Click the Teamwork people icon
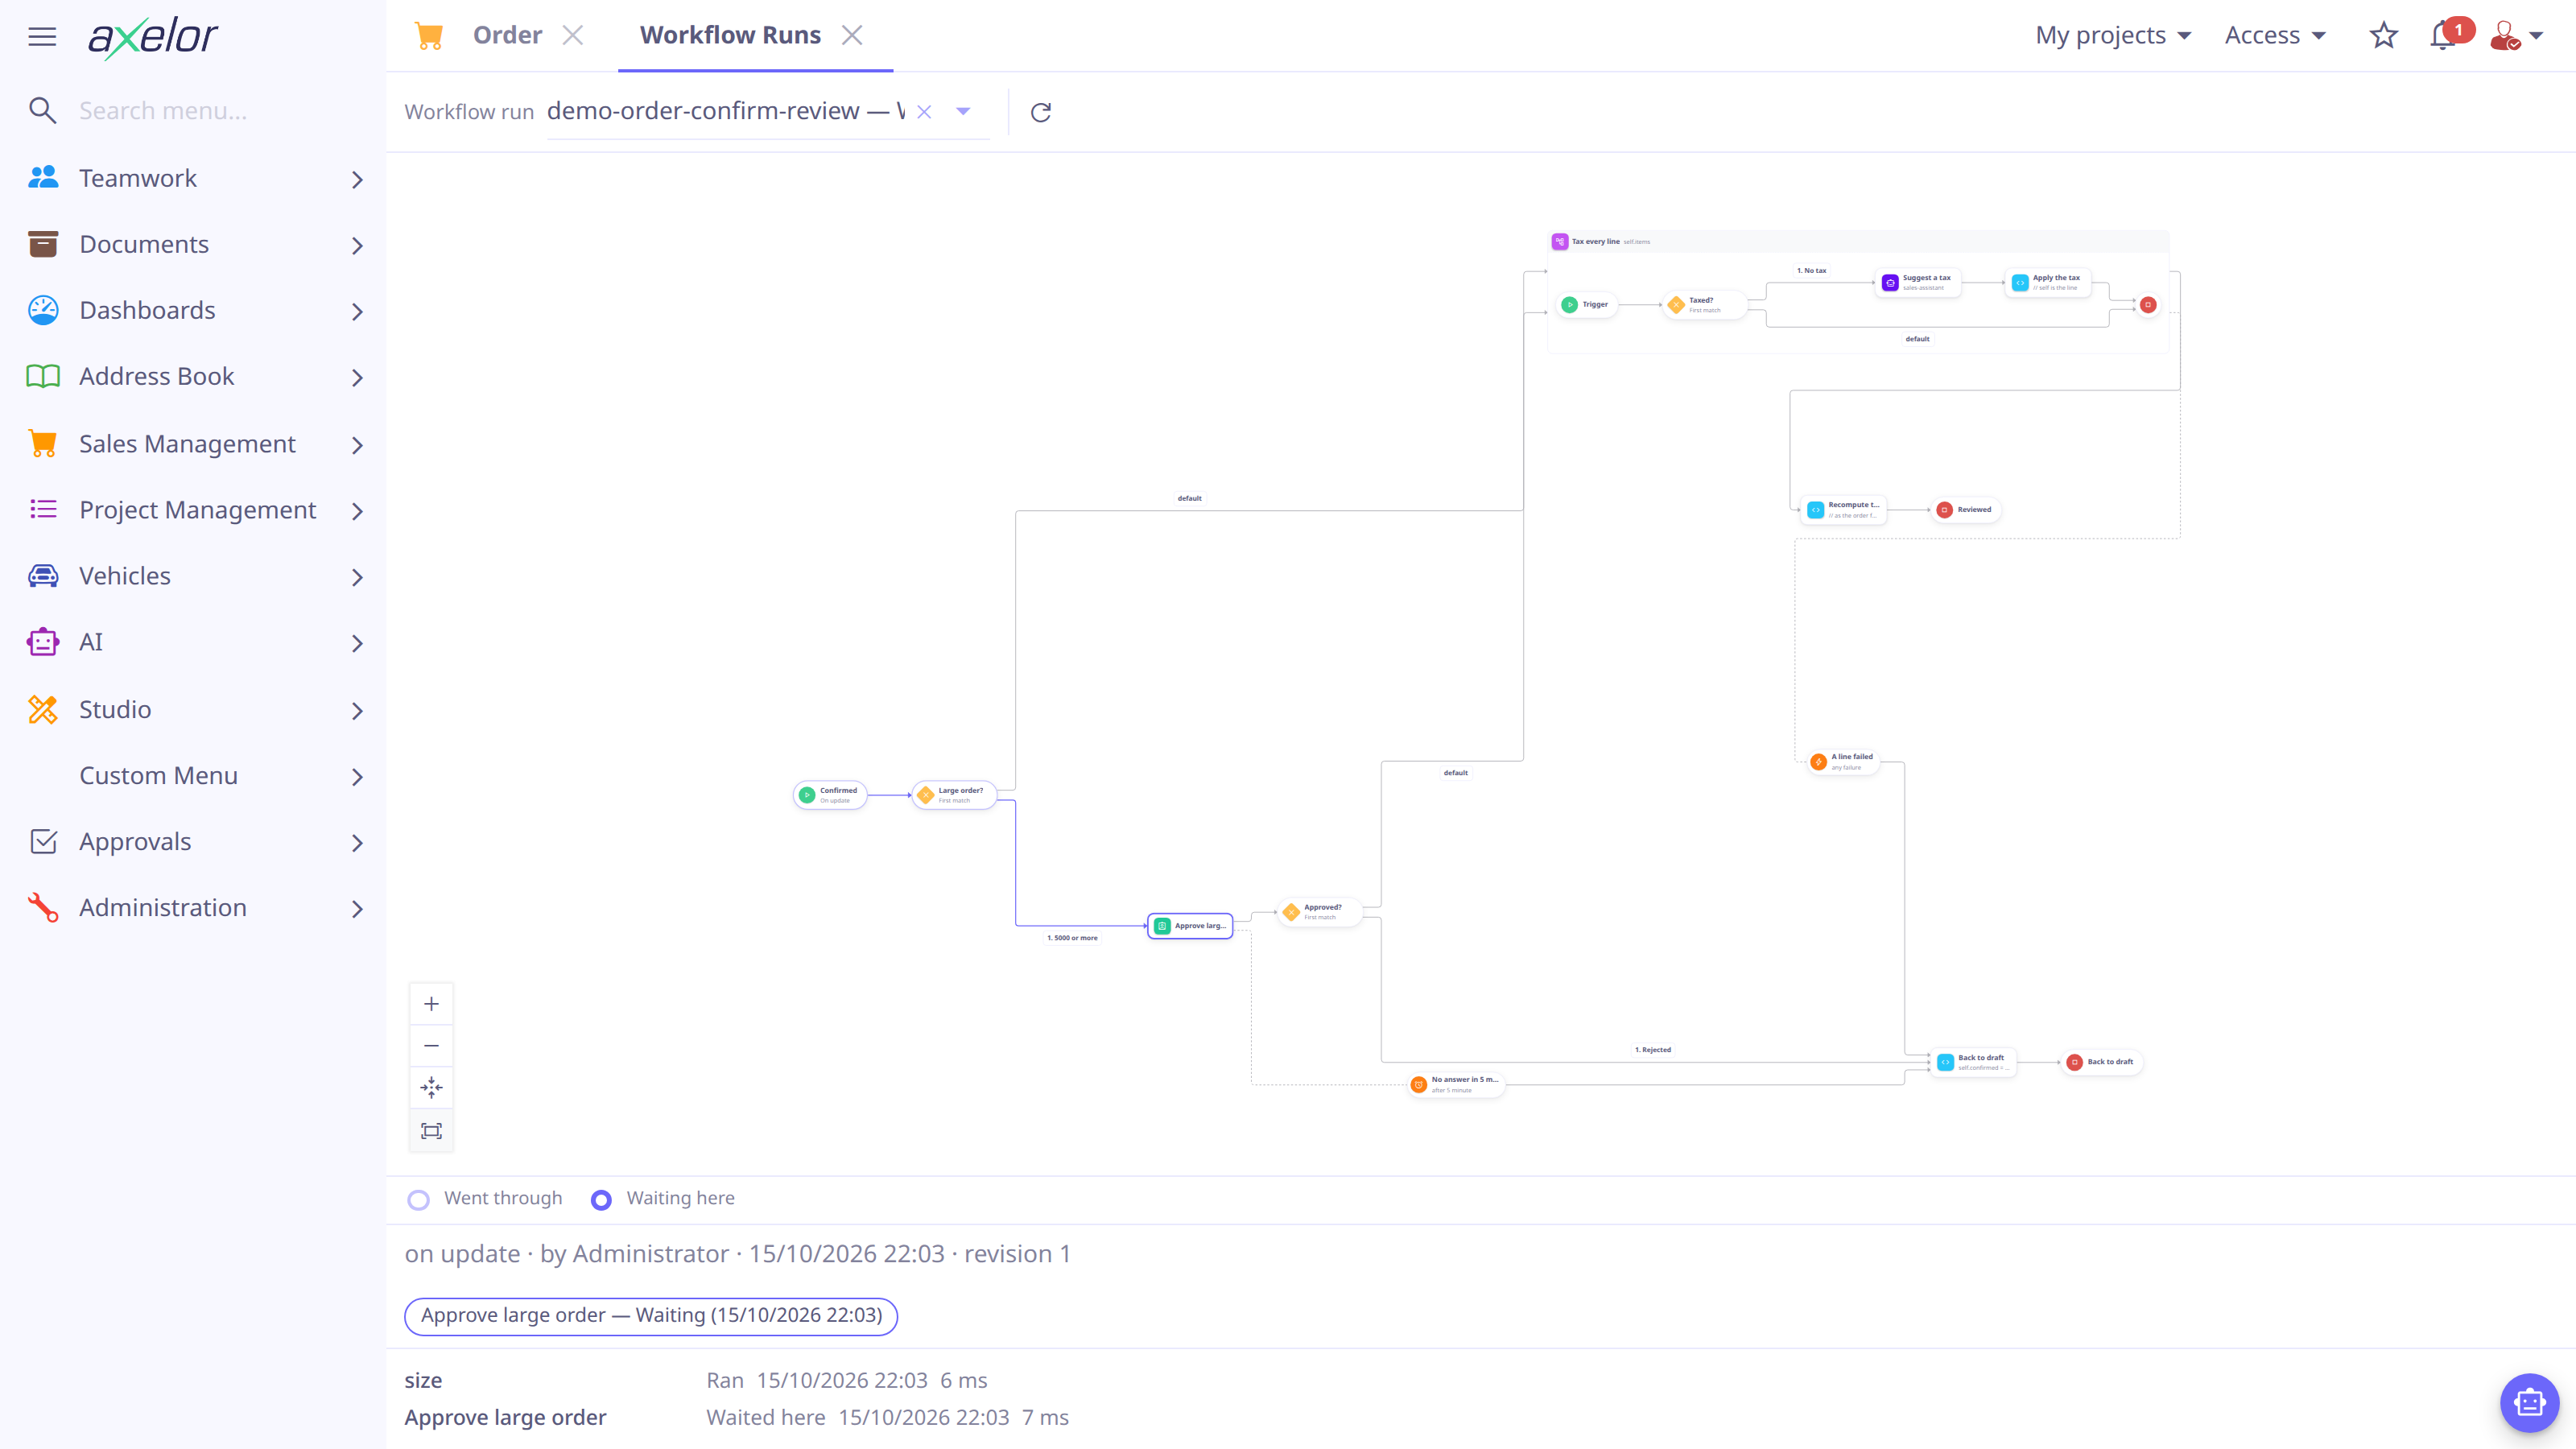This screenshot has width=2576, height=1449. (x=43, y=178)
